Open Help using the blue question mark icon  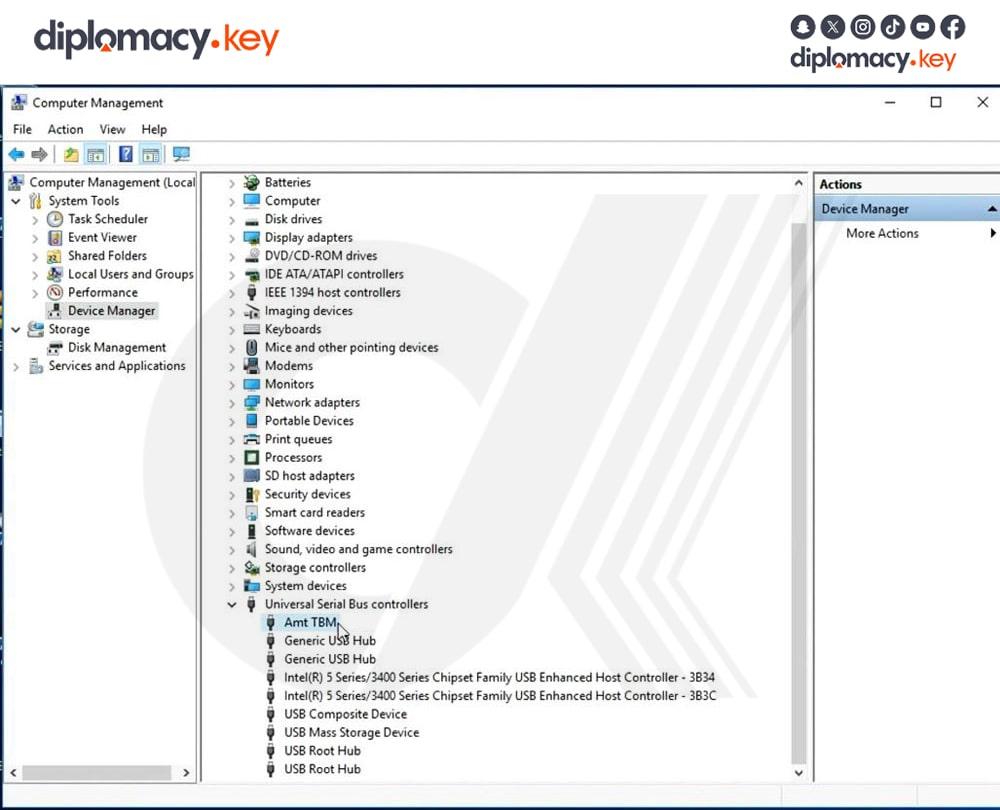point(123,153)
